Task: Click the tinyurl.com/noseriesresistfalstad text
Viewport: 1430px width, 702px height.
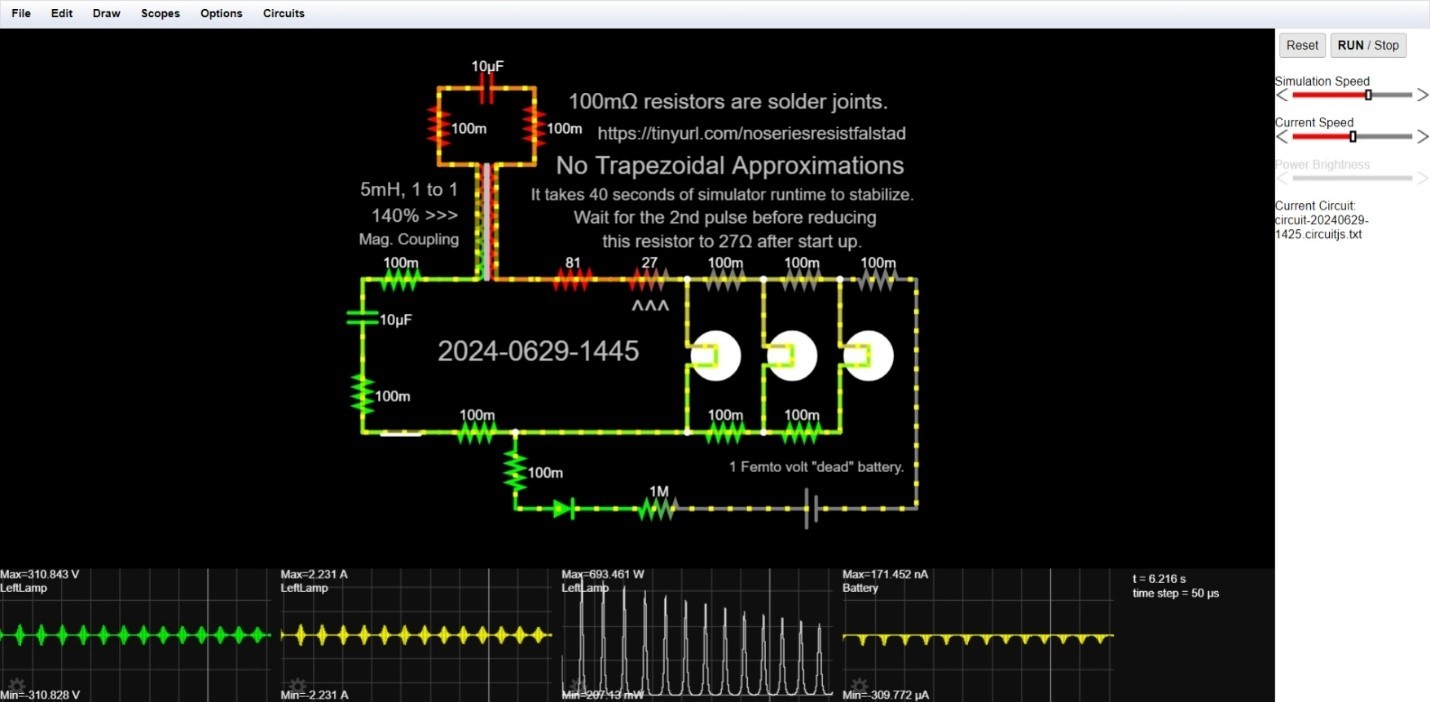Action: tap(752, 133)
